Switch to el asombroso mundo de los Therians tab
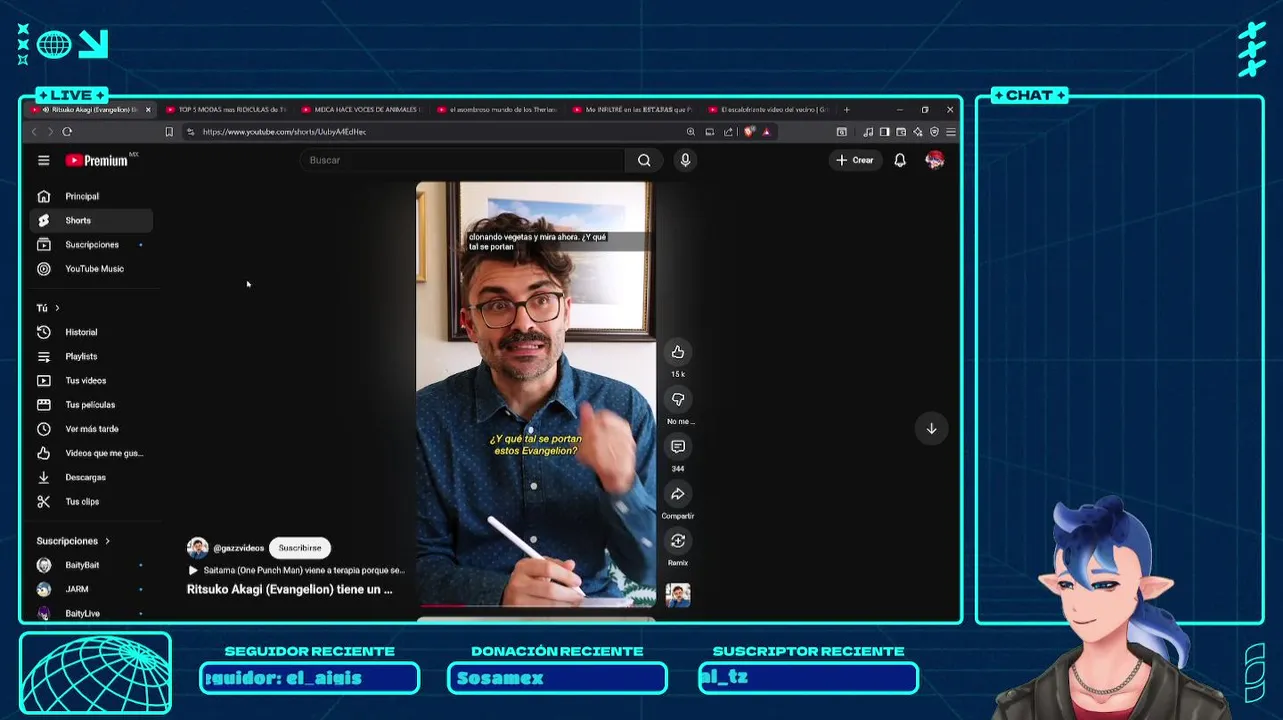This screenshot has width=1283, height=720. tap(498, 110)
